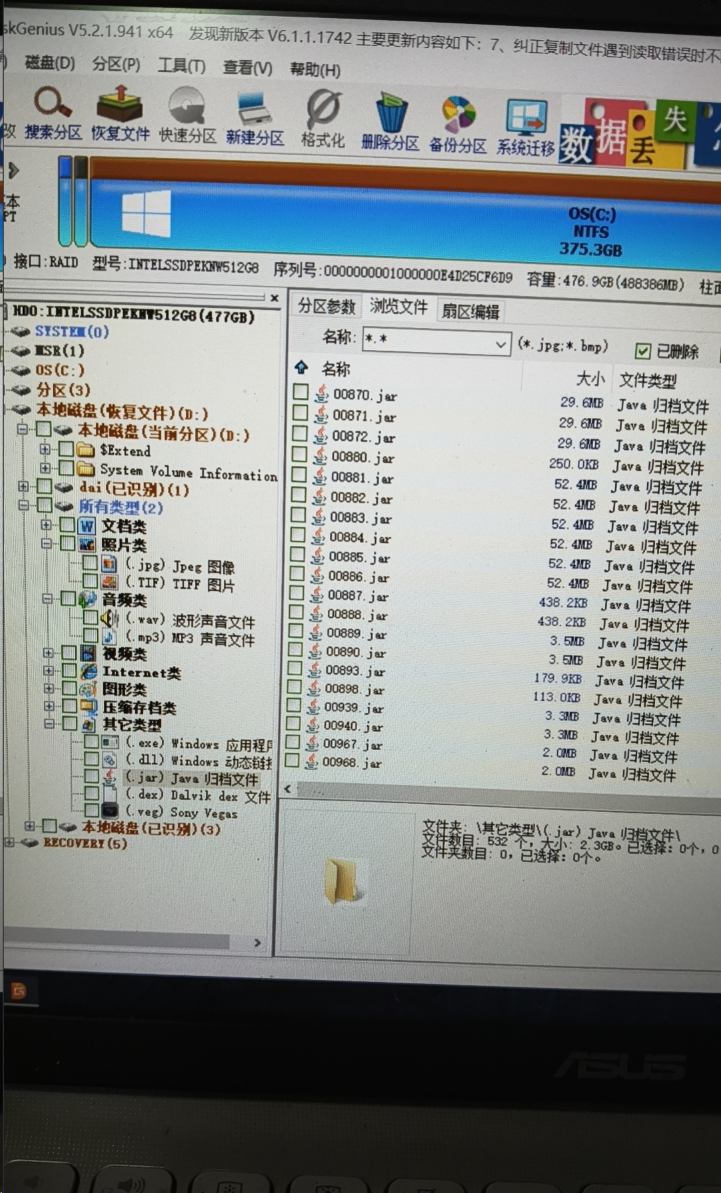
Task: Switch to the 分区参数 tab
Action: tap(326, 307)
